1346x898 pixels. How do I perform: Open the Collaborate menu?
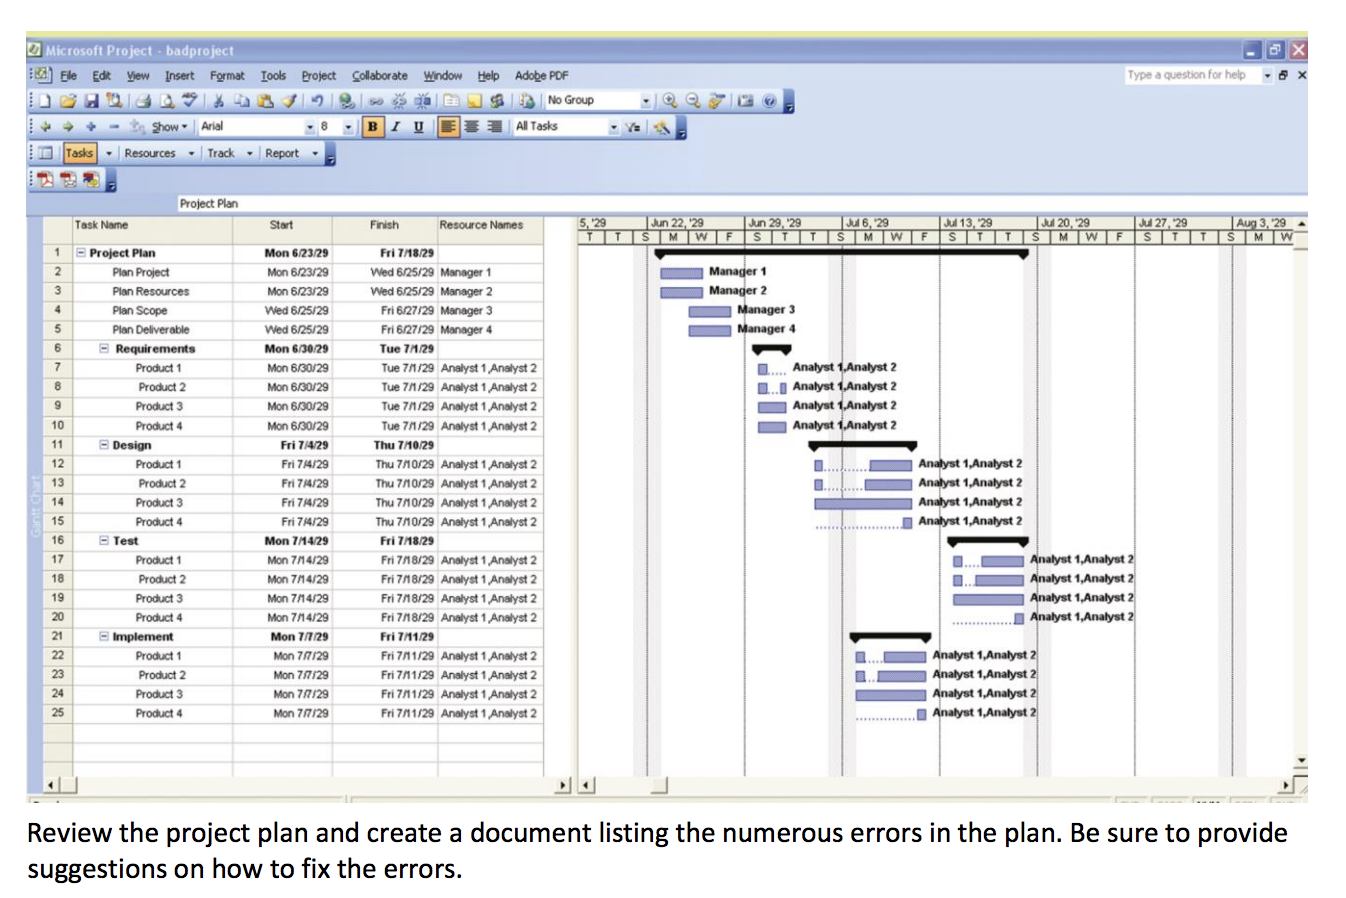[379, 75]
